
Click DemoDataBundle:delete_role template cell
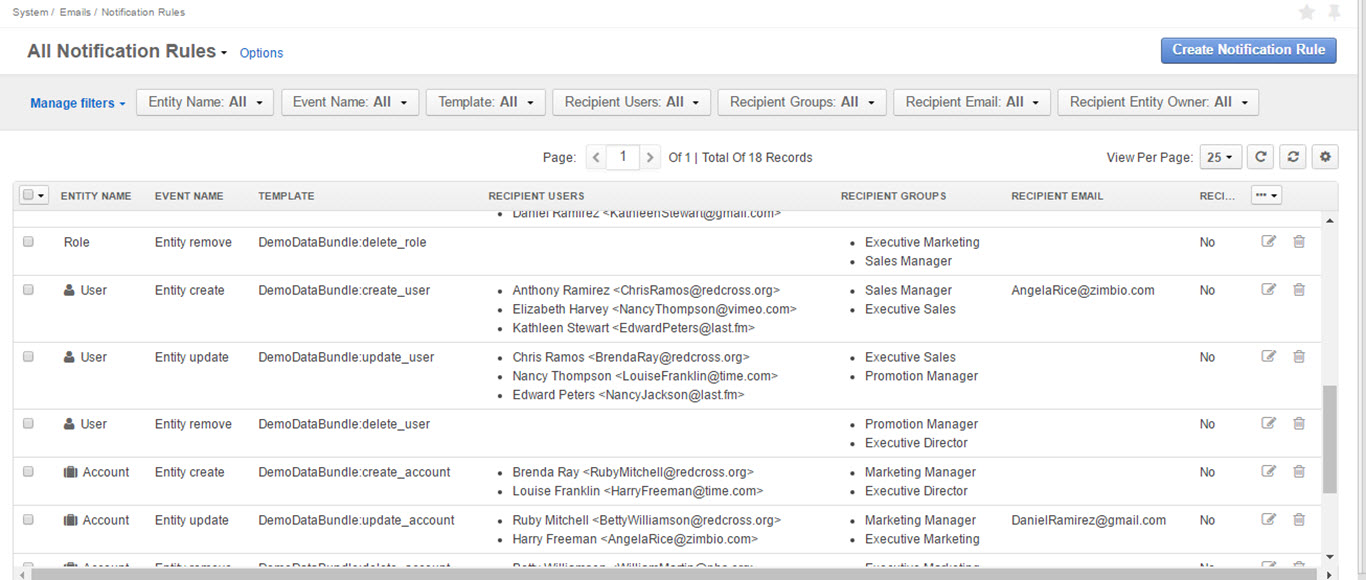[342, 242]
